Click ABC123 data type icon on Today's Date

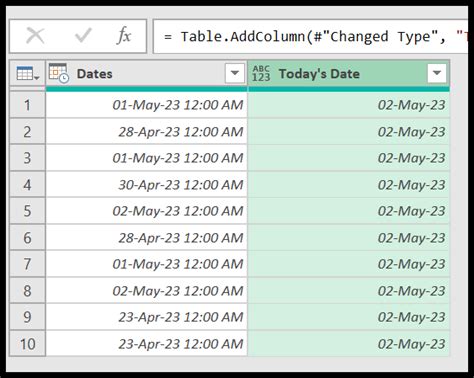pos(261,73)
